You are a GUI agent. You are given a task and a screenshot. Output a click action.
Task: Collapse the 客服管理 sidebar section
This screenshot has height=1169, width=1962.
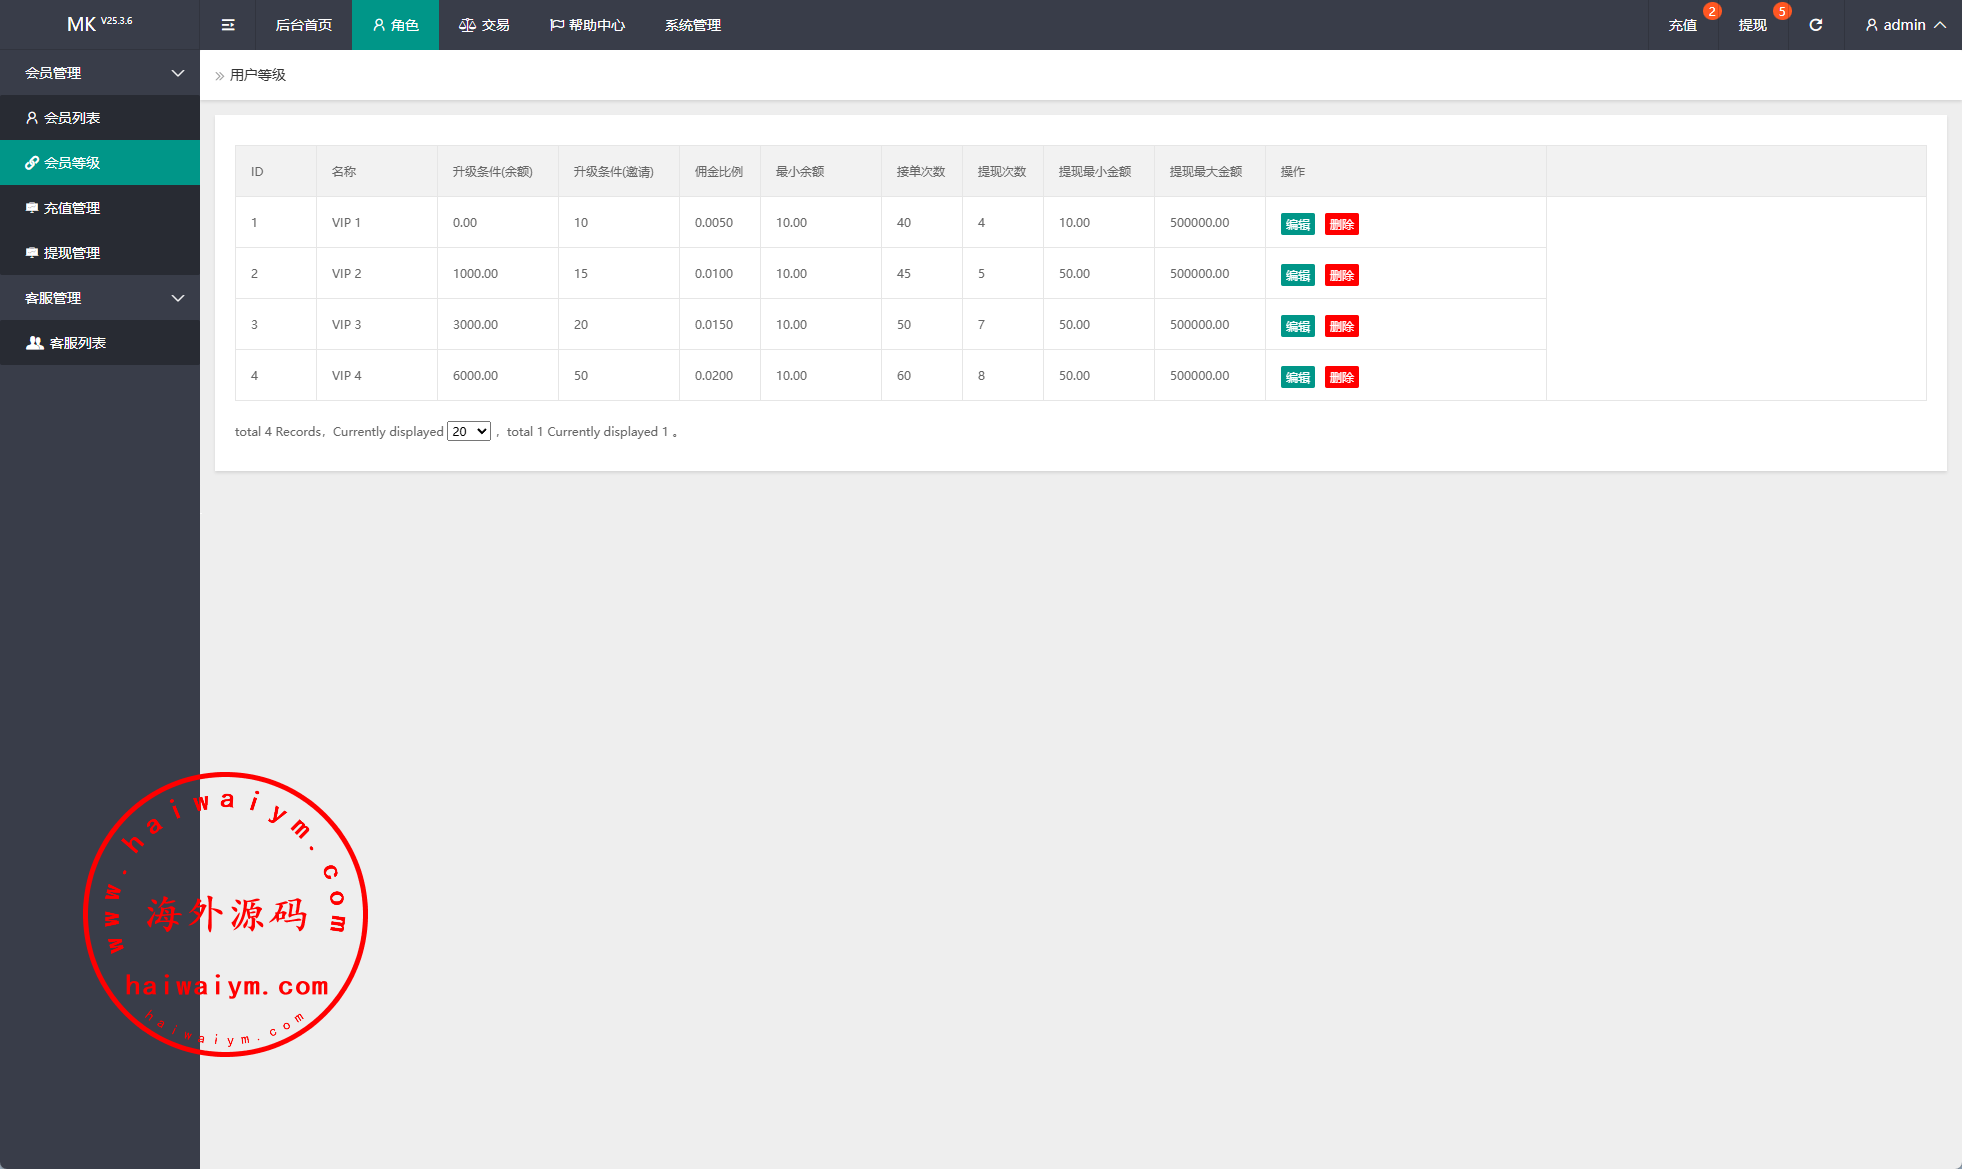[100, 298]
